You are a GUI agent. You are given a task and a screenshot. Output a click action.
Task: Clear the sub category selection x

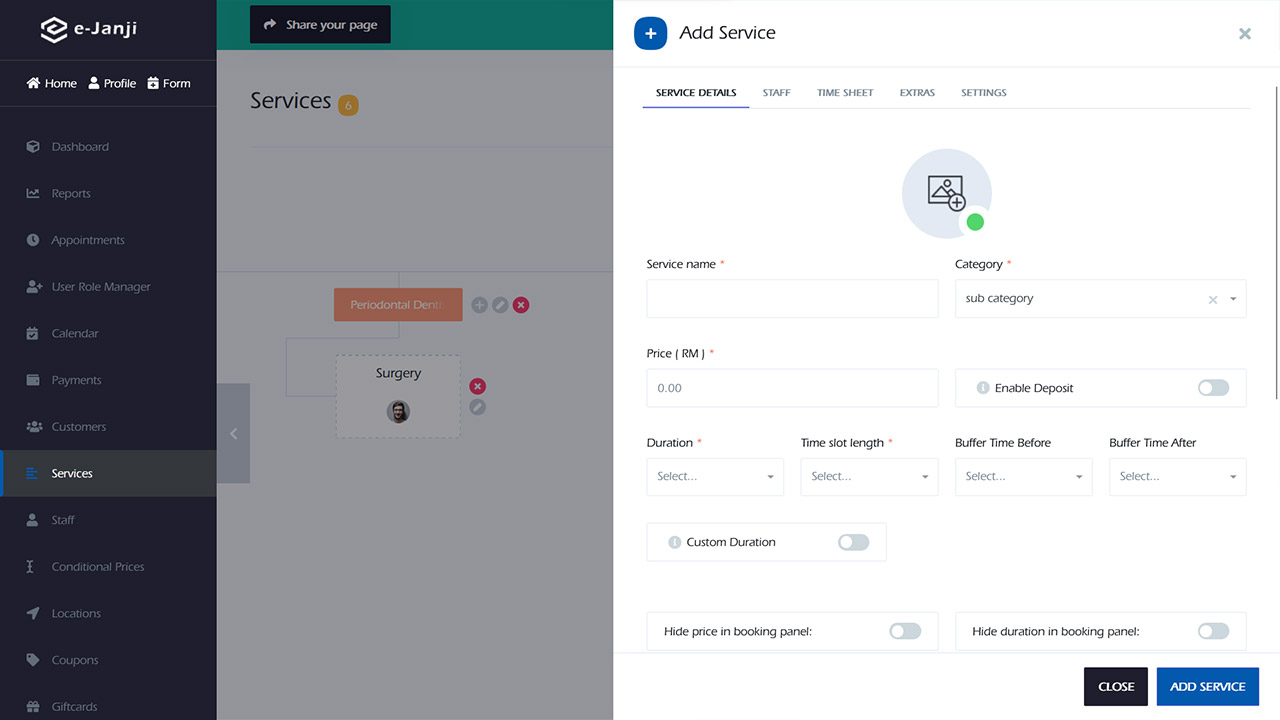coord(1213,299)
